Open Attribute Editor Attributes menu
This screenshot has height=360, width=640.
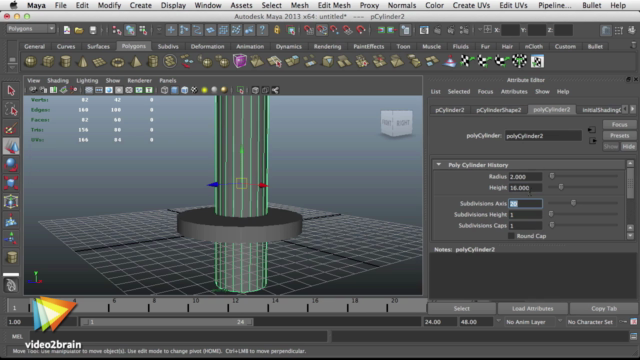click(x=514, y=91)
